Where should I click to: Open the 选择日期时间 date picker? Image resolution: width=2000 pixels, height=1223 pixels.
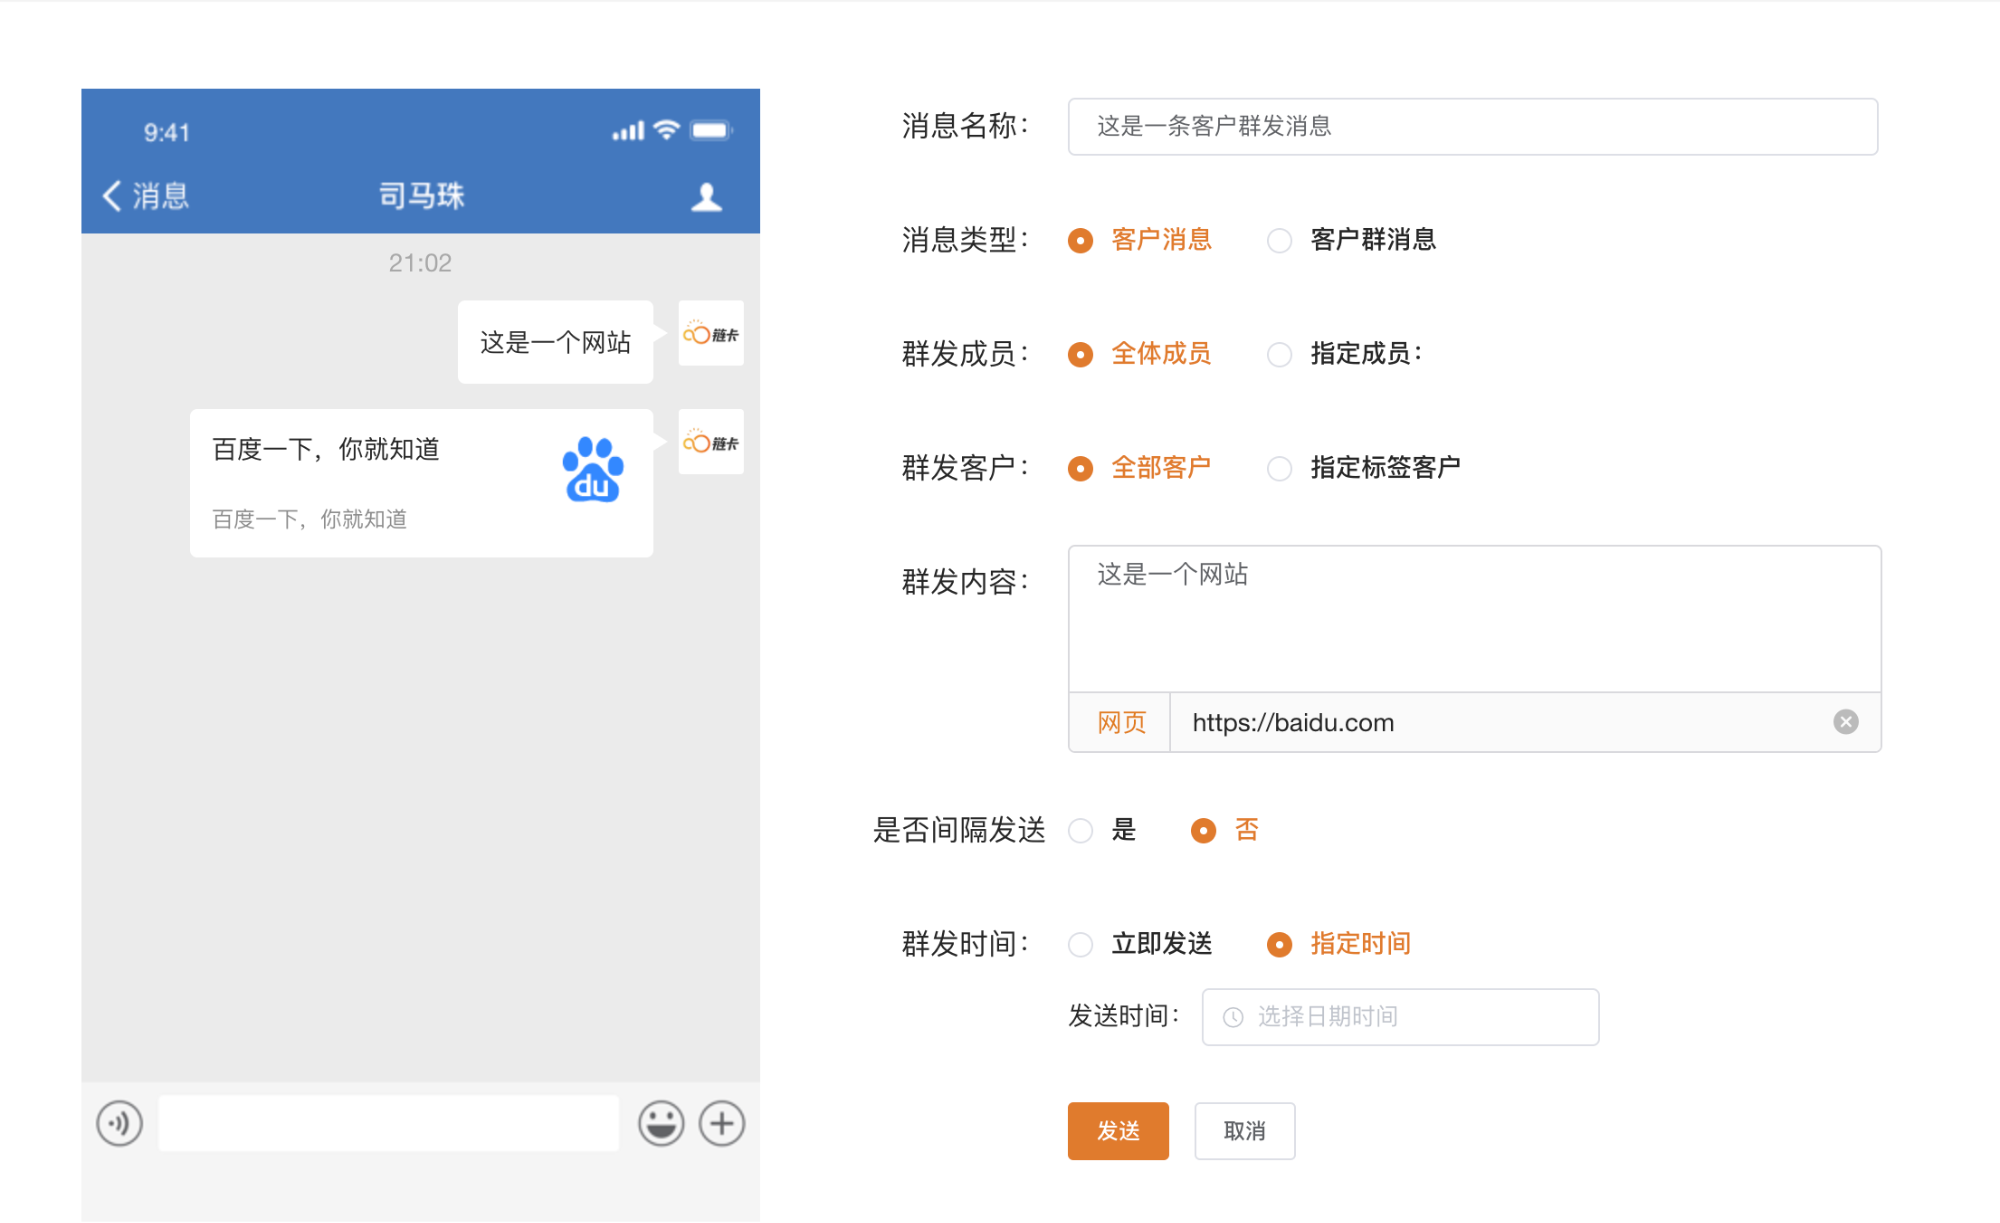(x=1400, y=1017)
